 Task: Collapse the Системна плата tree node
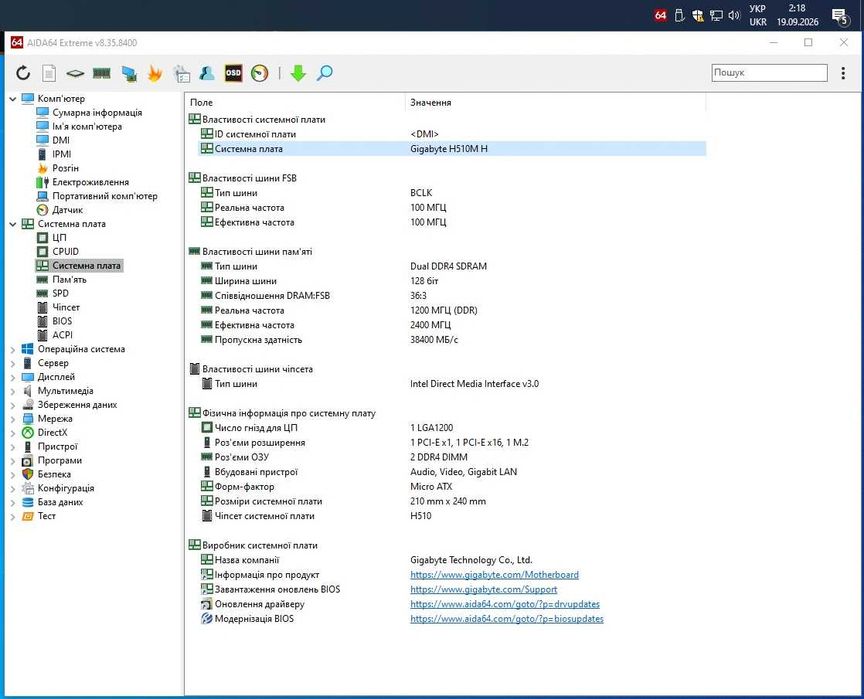(13, 224)
